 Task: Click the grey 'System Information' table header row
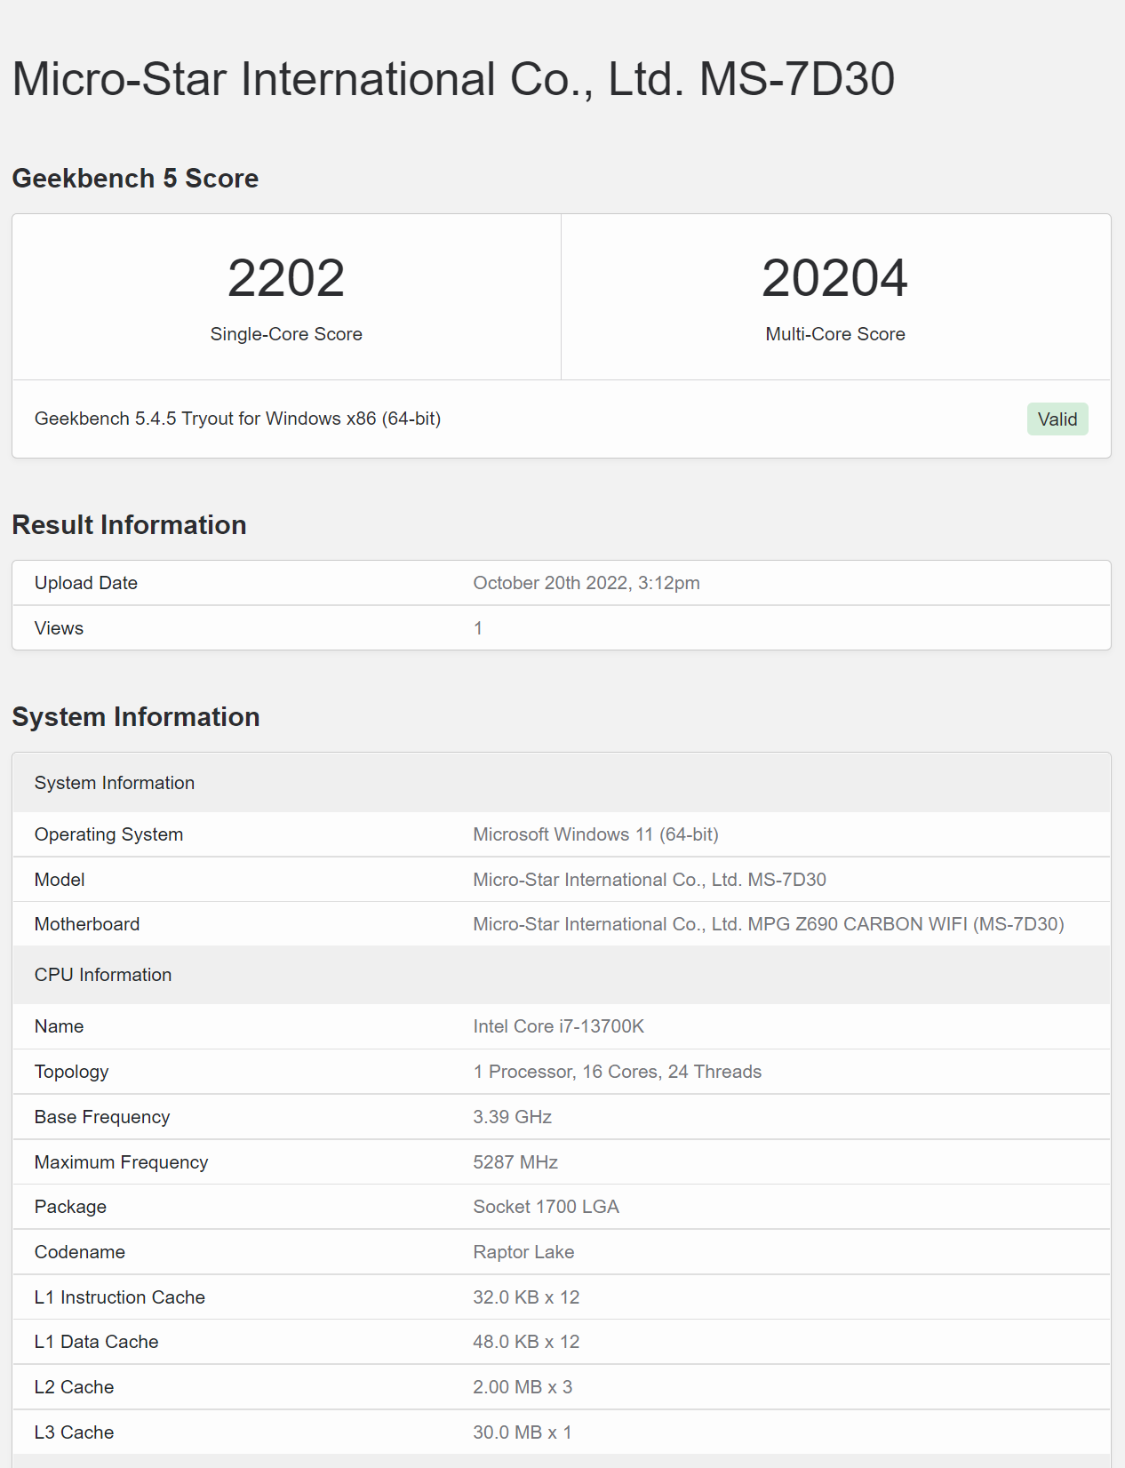[561, 783]
